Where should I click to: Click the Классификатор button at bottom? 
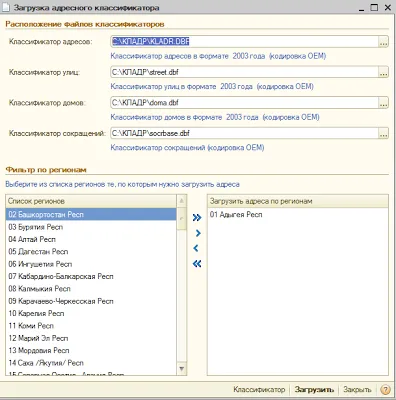click(x=259, y=390)
